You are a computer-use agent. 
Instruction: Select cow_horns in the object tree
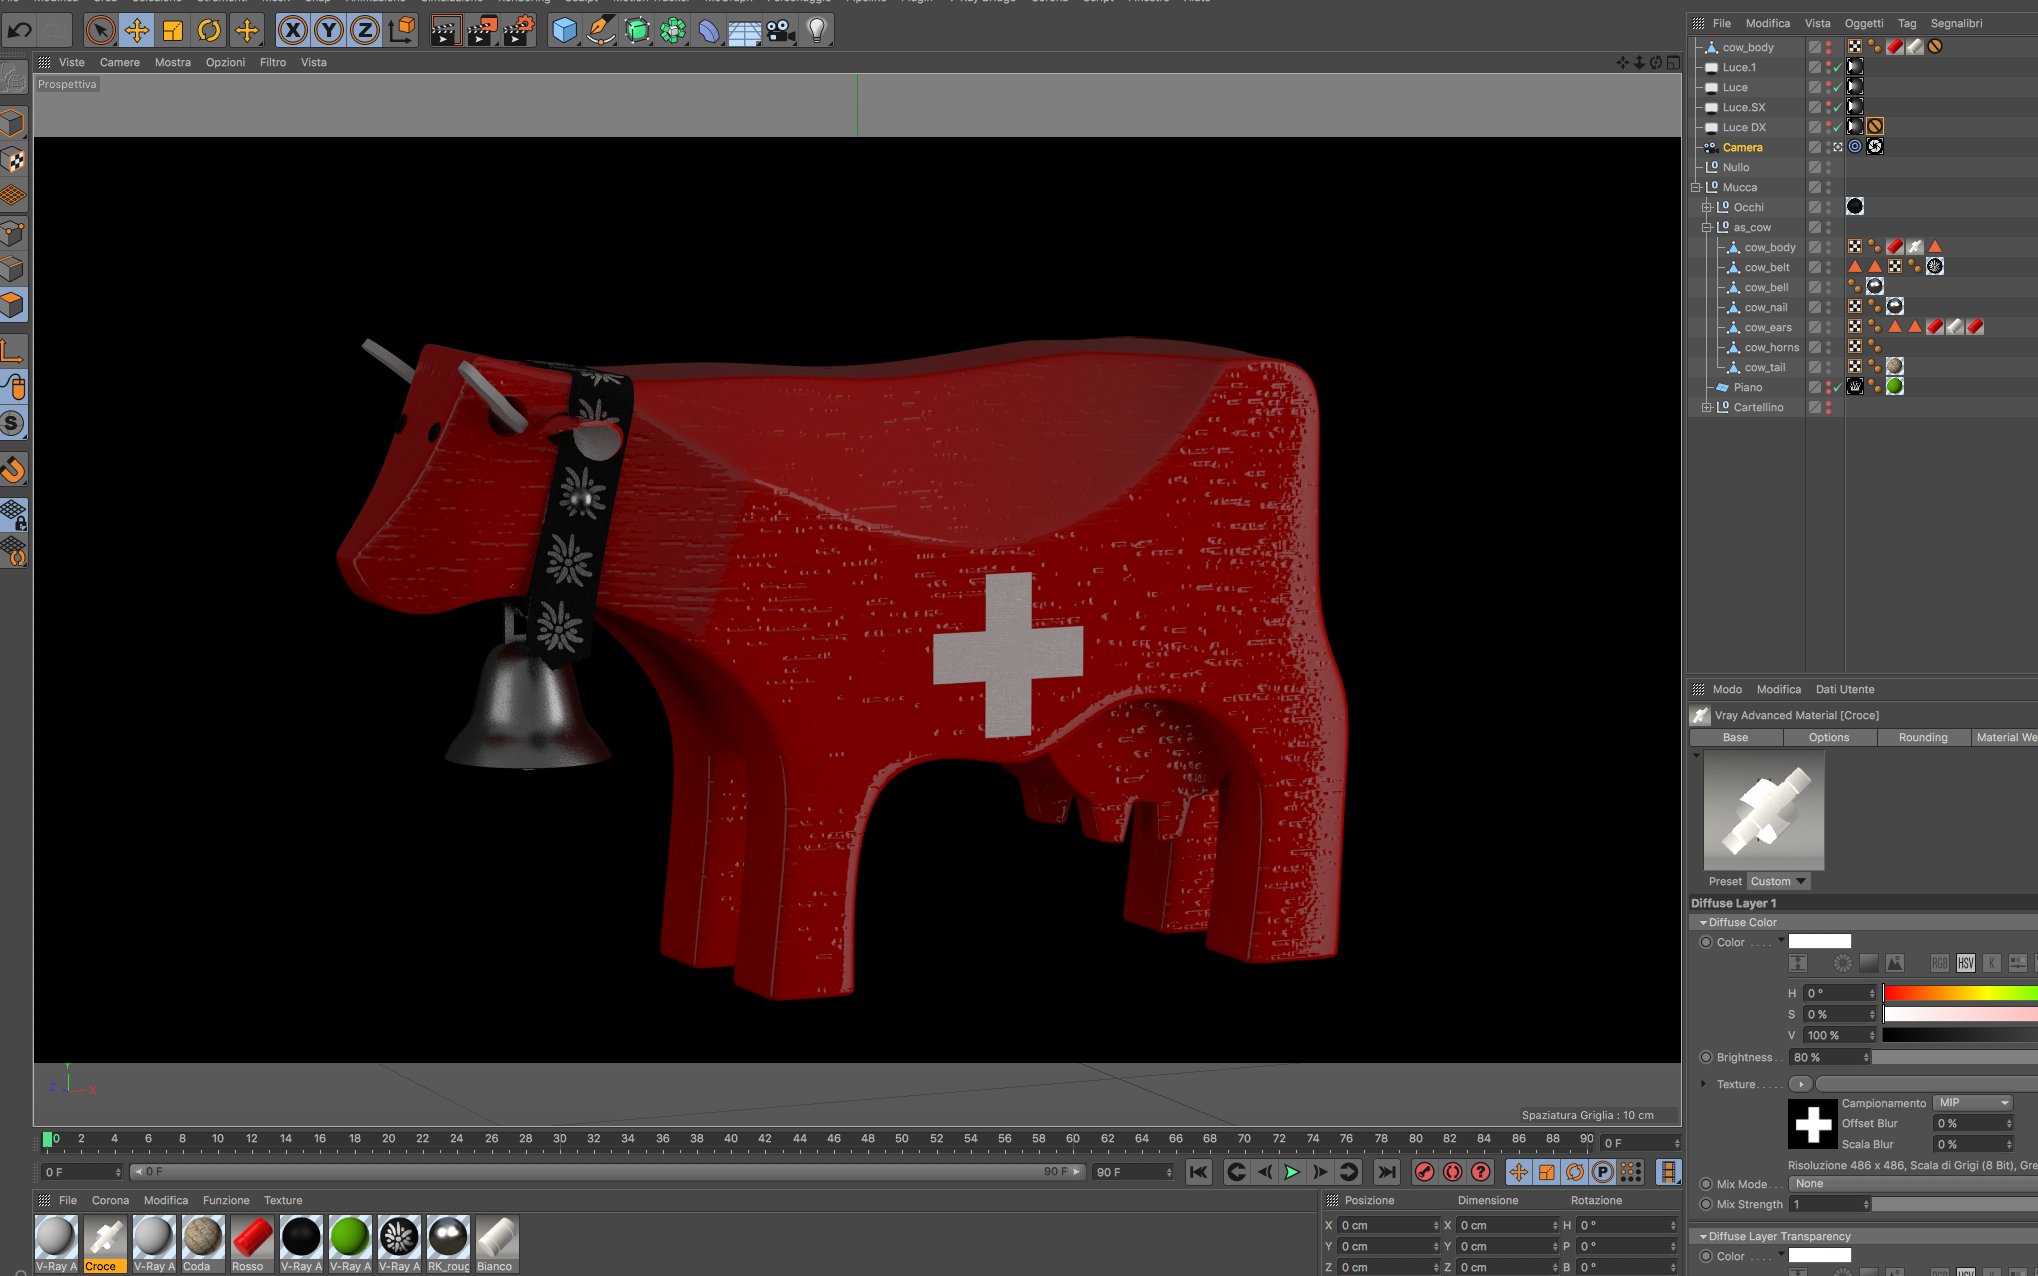(1771, 347)
